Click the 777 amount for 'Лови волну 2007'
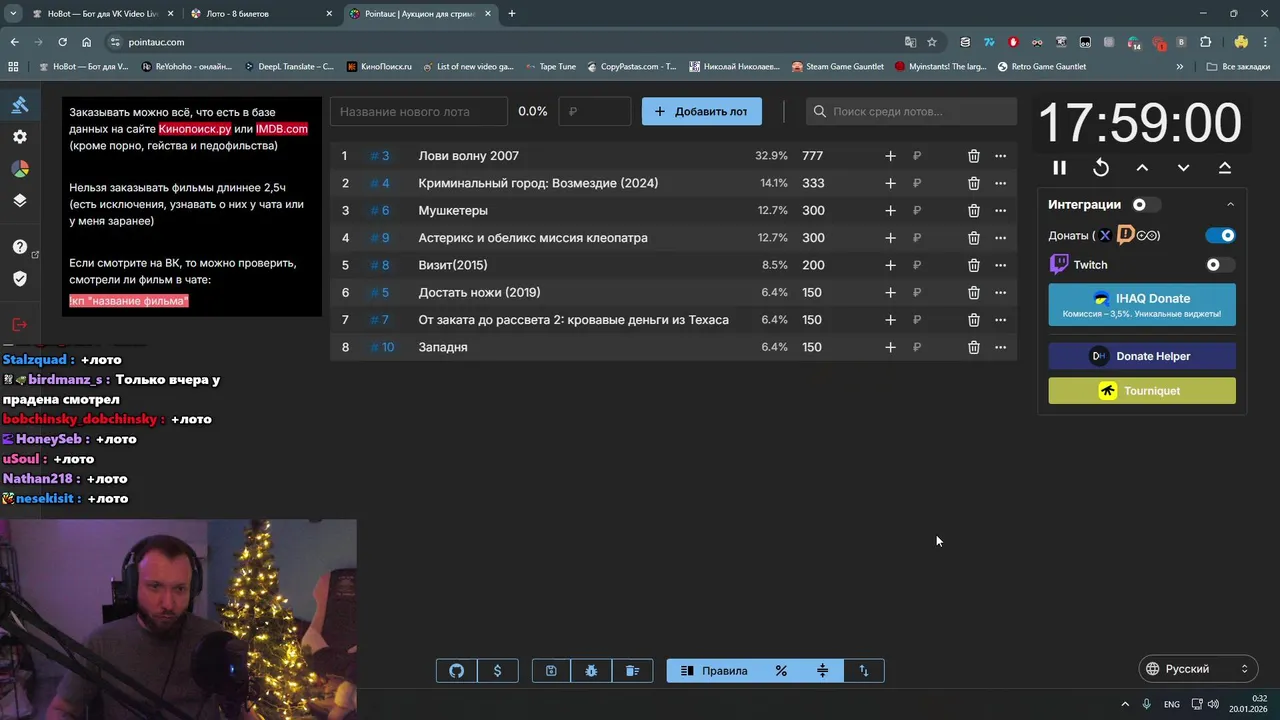The image size is (1280, 720). click(812, 156)
